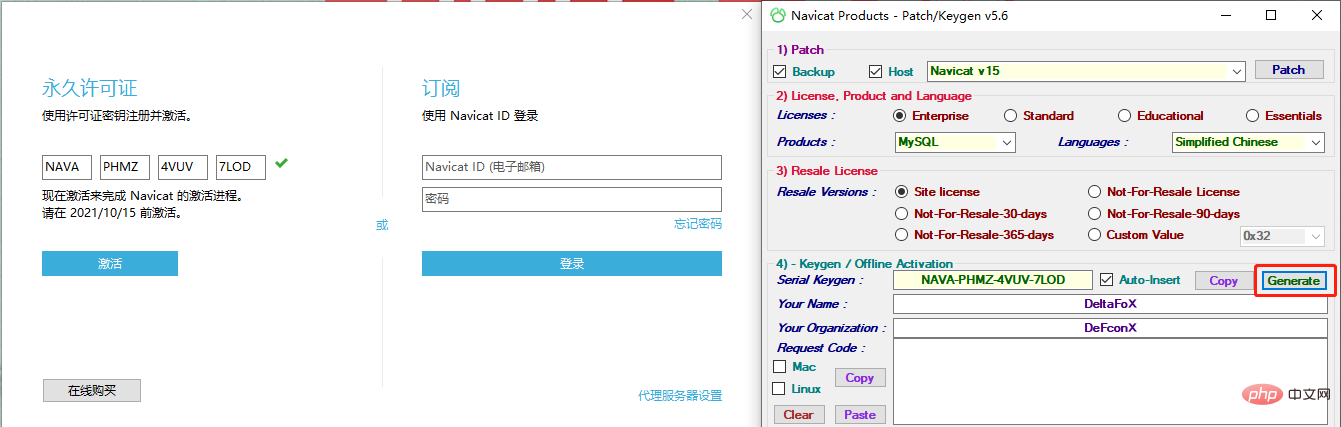Select Educational license radio button

[x=1124, y=116]
